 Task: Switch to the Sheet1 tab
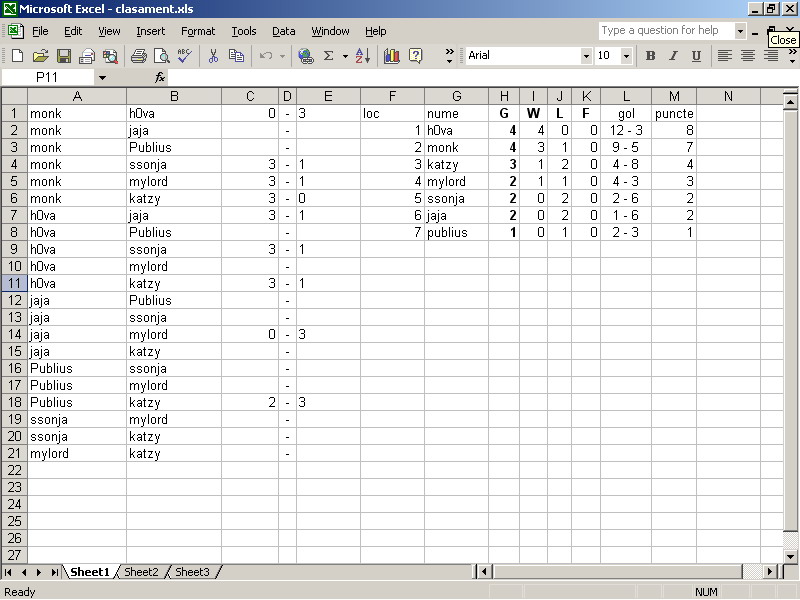(x=90, y=572)
